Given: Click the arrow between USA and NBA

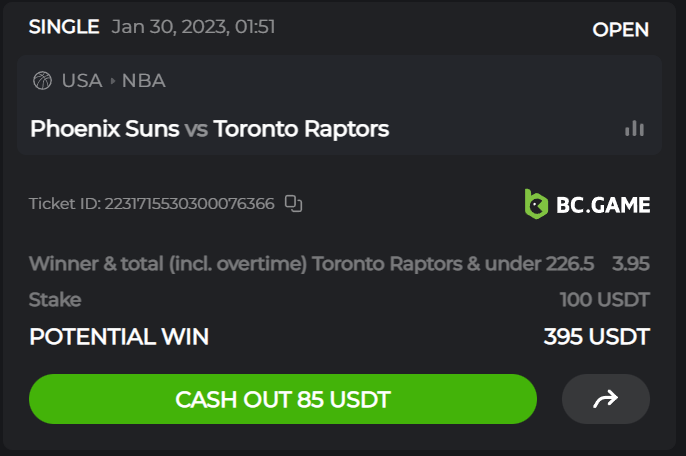Looking at the screenshot, I should tap(112, 81).
